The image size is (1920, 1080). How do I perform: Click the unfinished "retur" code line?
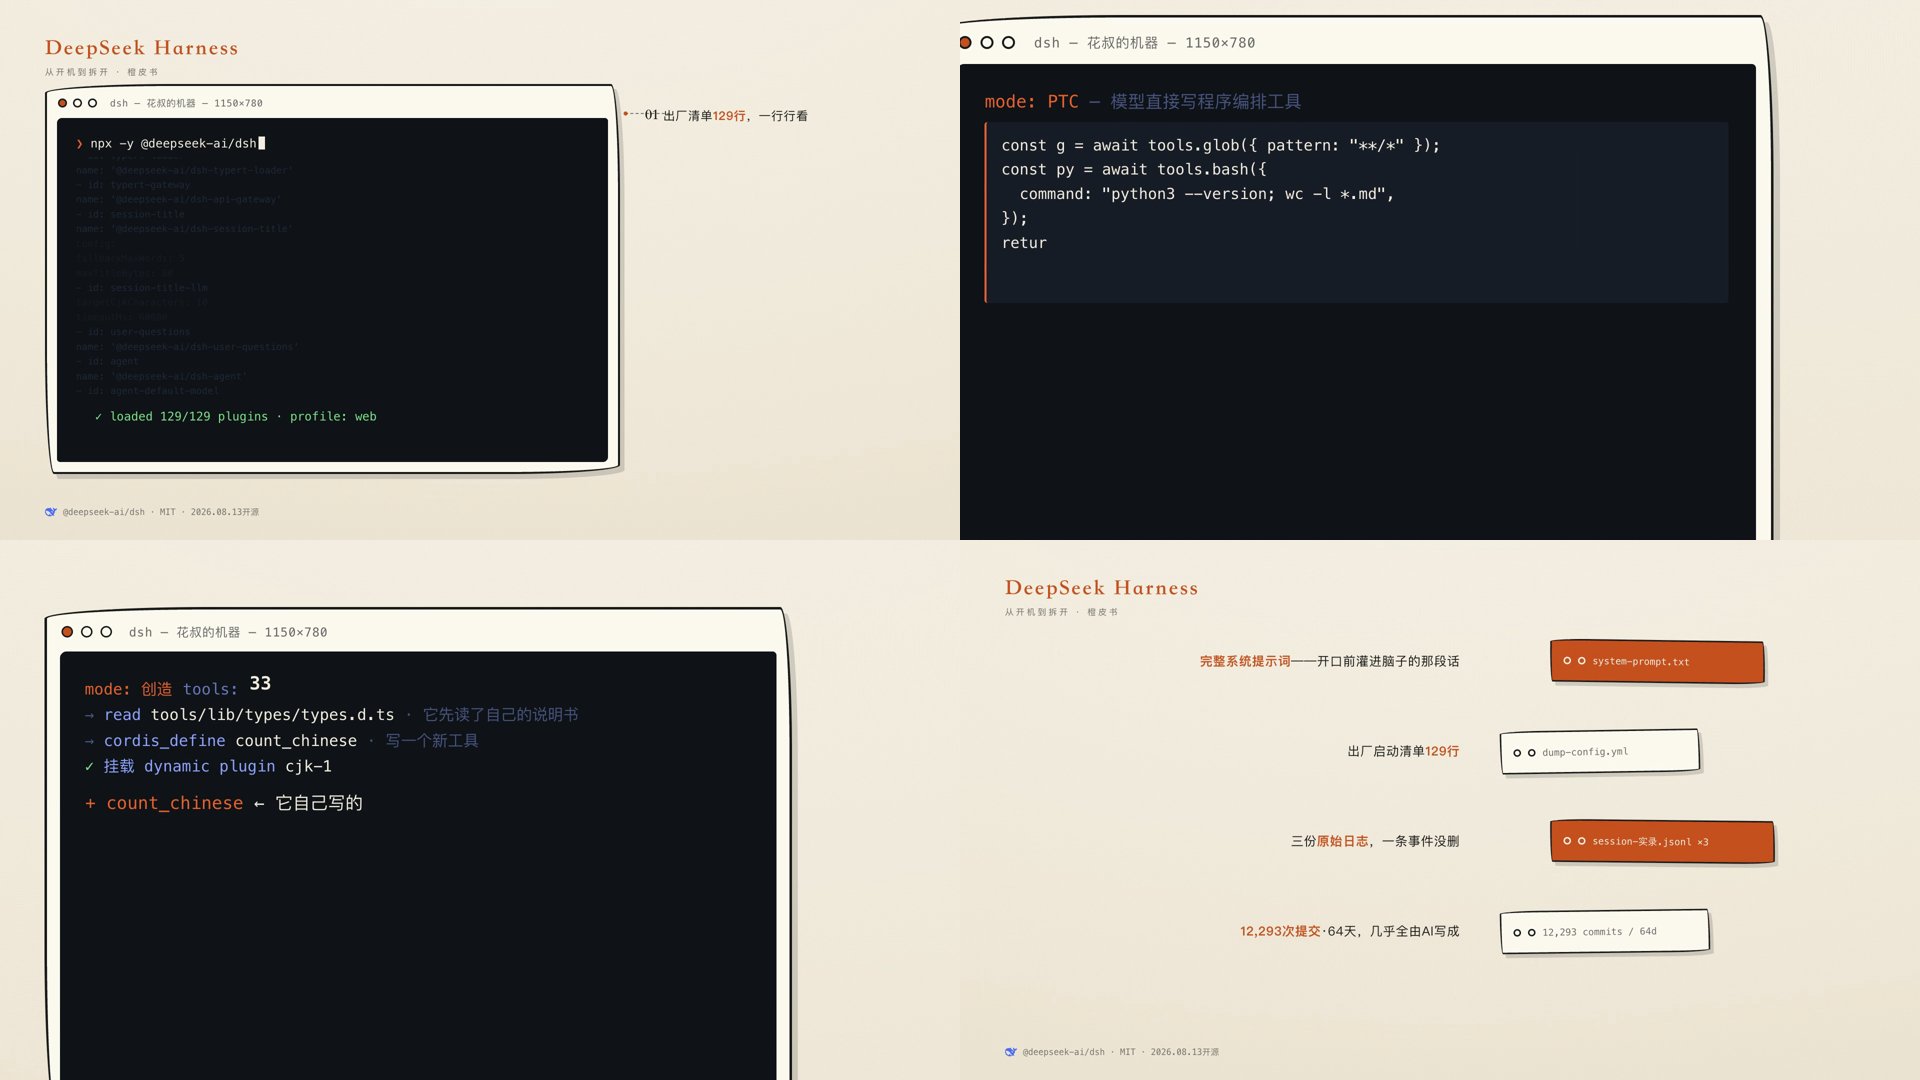click(x=1024, y=243)
